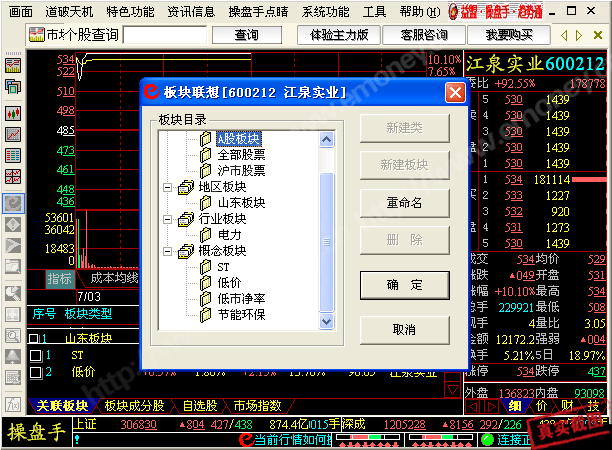Open the 特色功能 menu
The width and height of the screenshot is (612, 450).
(130, 12)
